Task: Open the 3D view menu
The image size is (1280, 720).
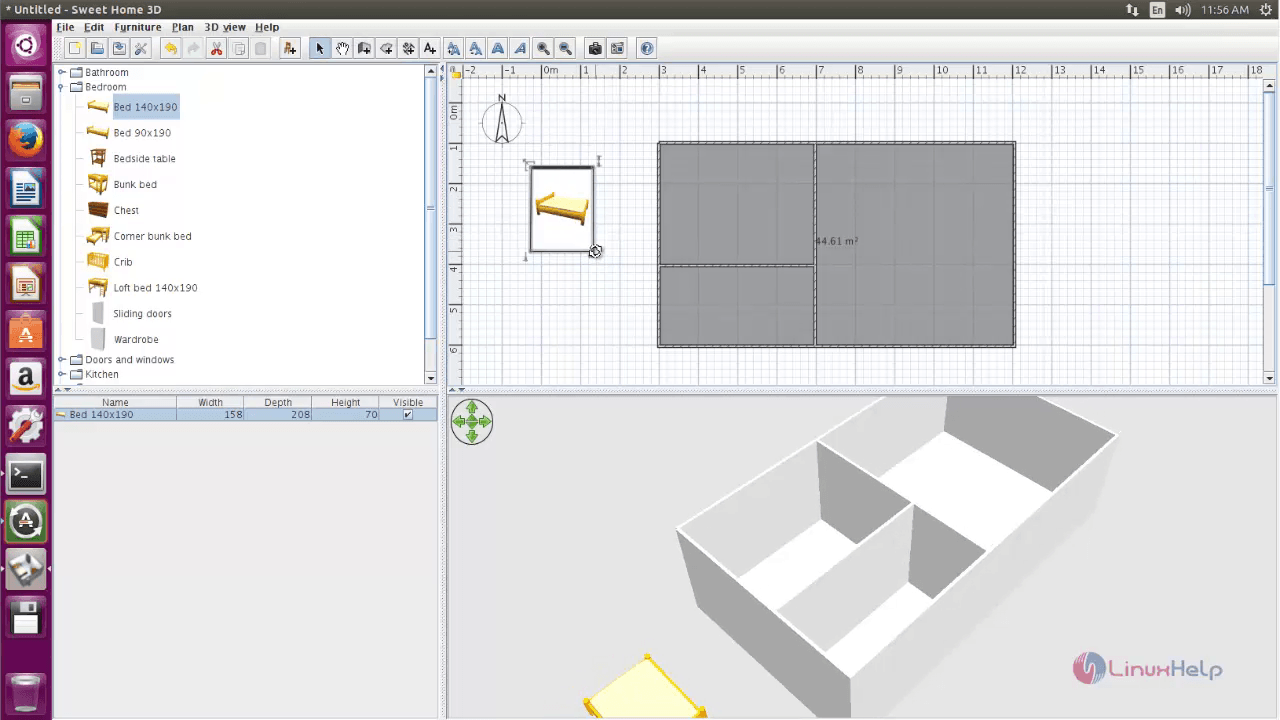Action: [x=225, y=27]
